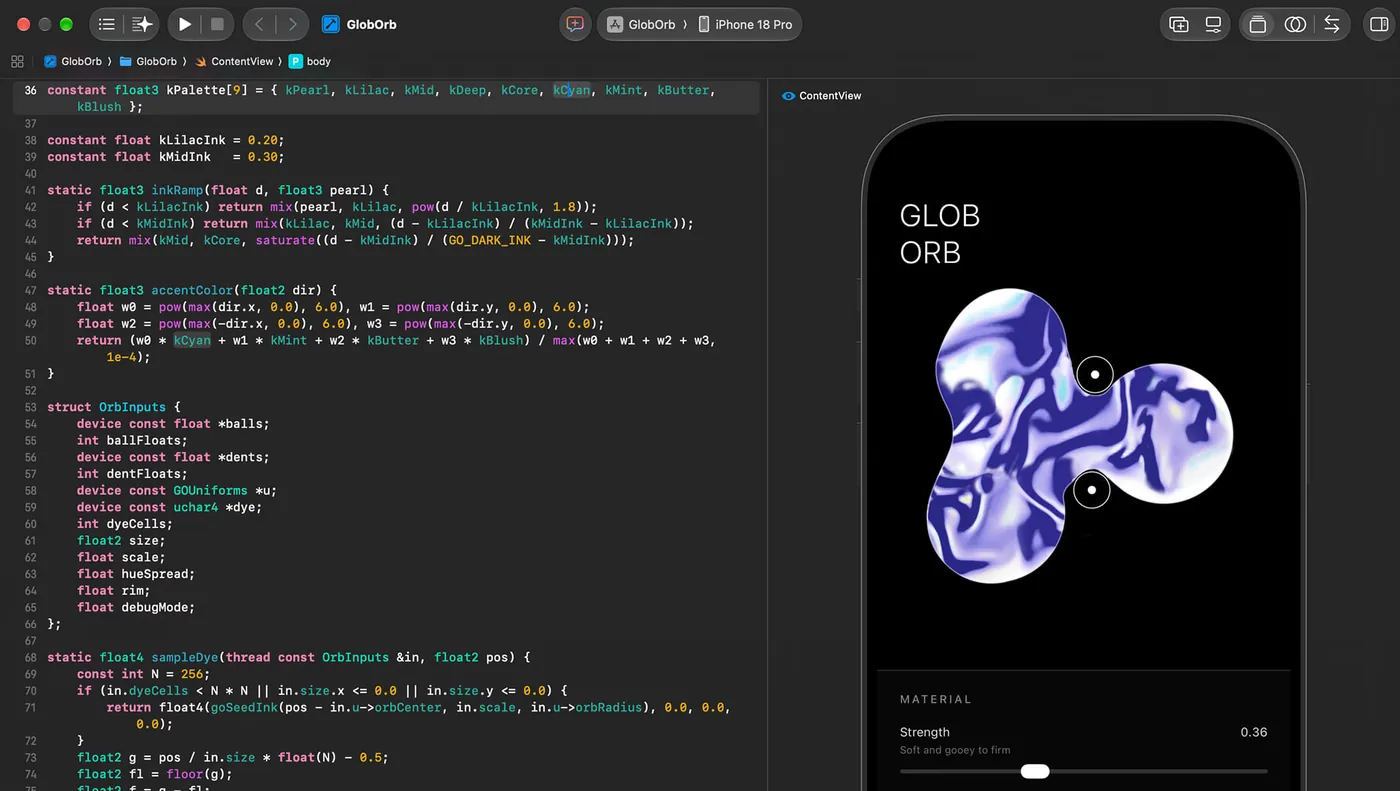The image size is (1400, 791).
Task: Click the sampleDye function name
Action: click(x=185, y=657)
